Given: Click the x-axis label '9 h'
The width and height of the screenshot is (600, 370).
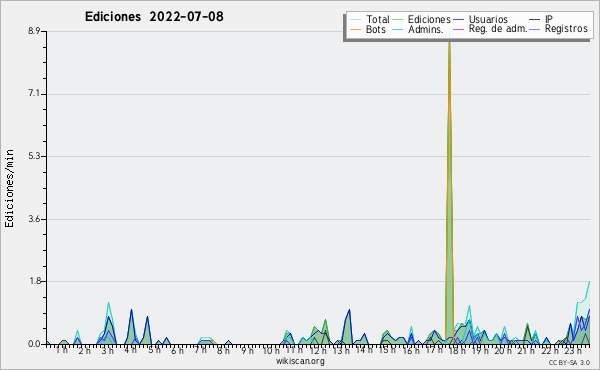Looking at the screenshot, I should [x=247, y=350].
